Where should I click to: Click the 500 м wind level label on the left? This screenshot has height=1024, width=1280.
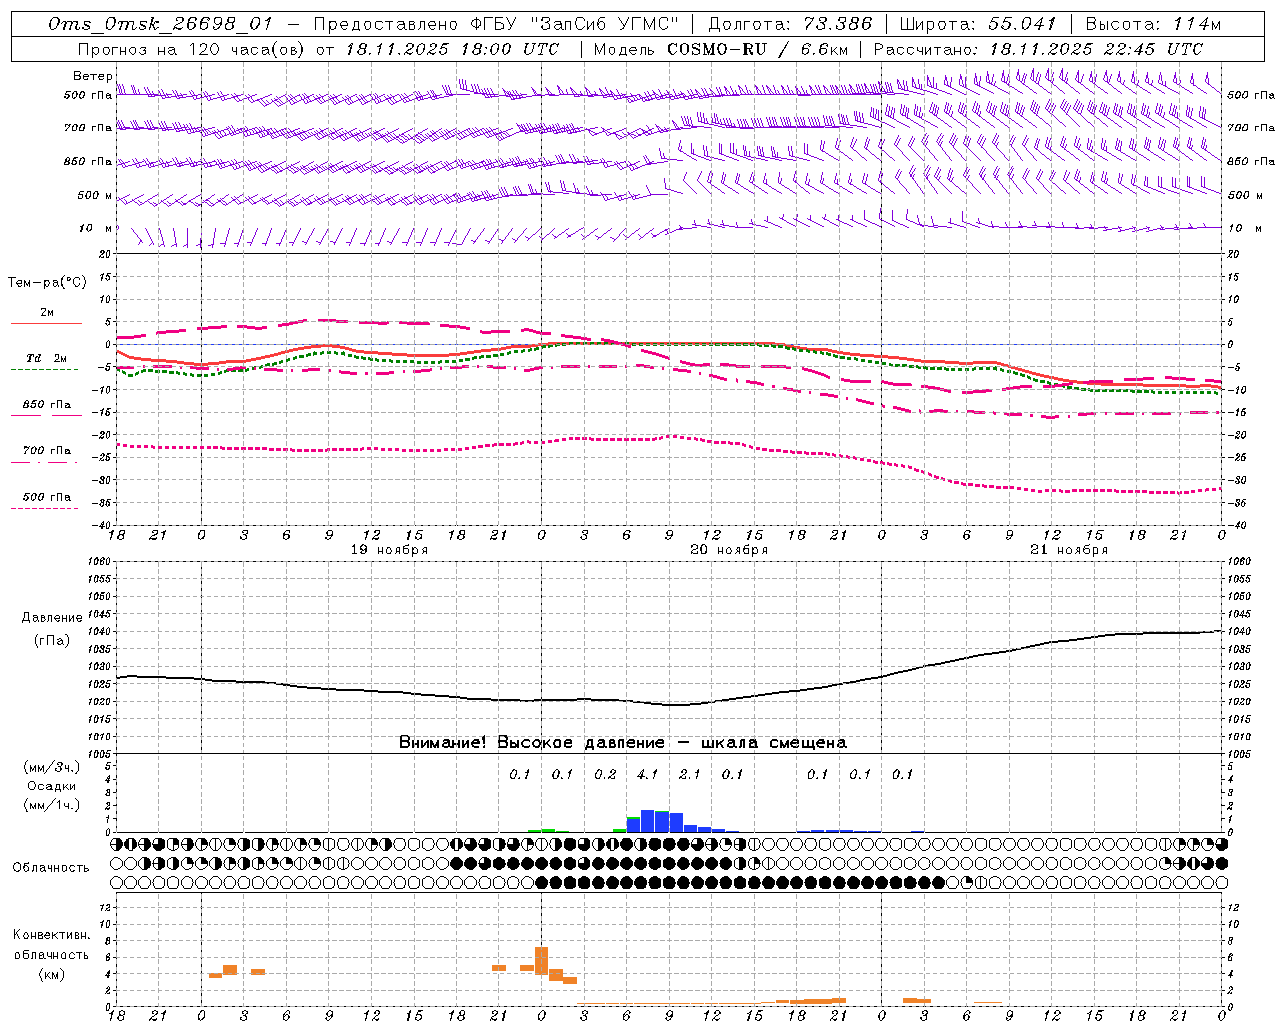pyautogui.click(x=95, y=196)
